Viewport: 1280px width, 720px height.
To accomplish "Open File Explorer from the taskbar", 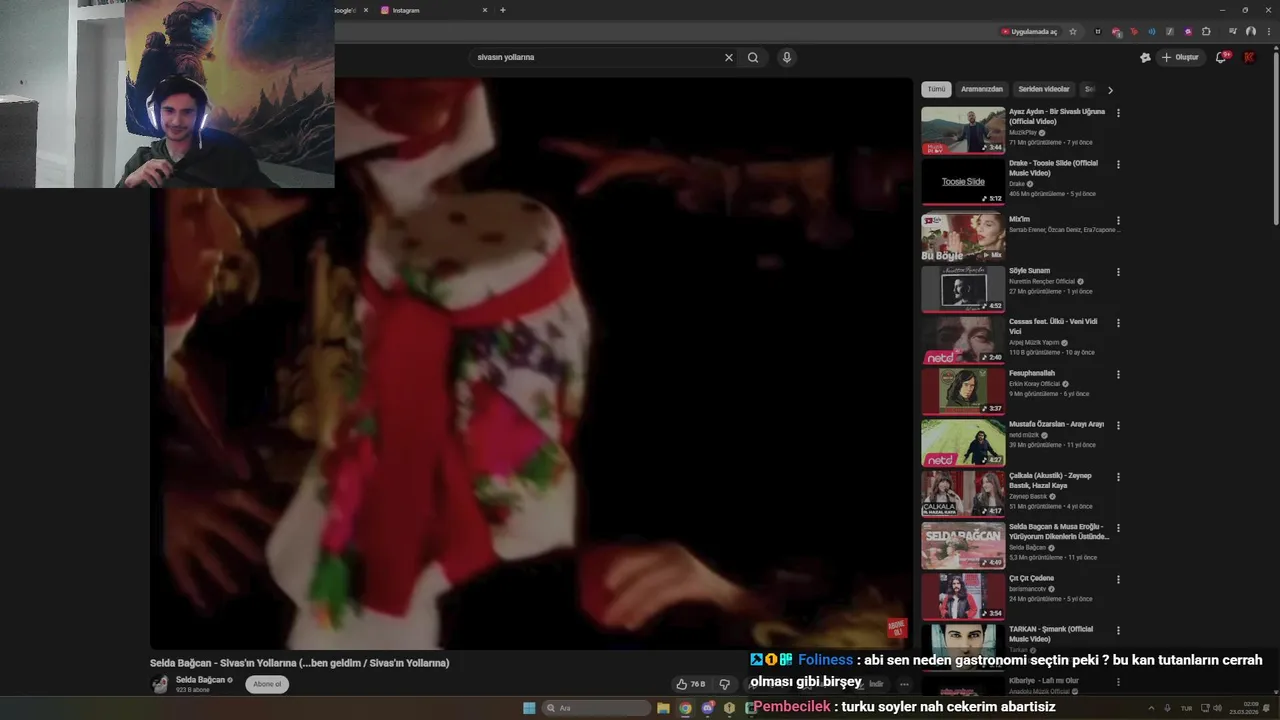I will [663, 708].
